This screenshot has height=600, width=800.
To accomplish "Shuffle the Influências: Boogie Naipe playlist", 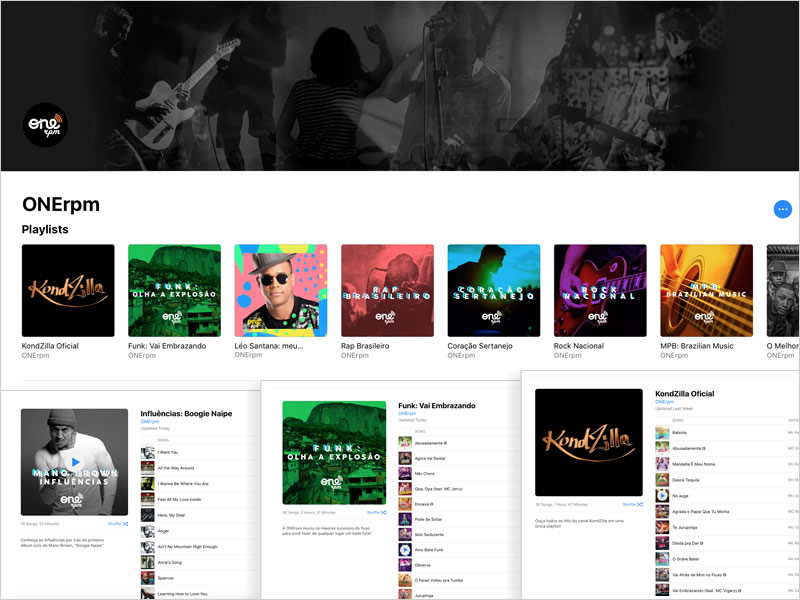I will (118, 523).
